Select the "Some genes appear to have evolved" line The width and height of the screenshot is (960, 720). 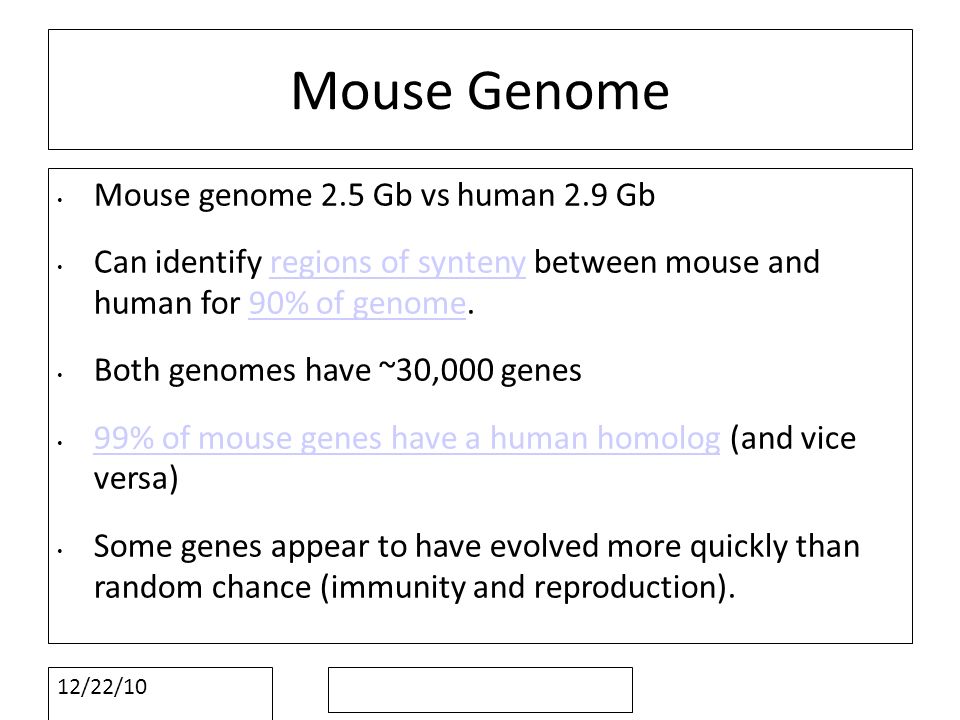click(x=476, y=547)
